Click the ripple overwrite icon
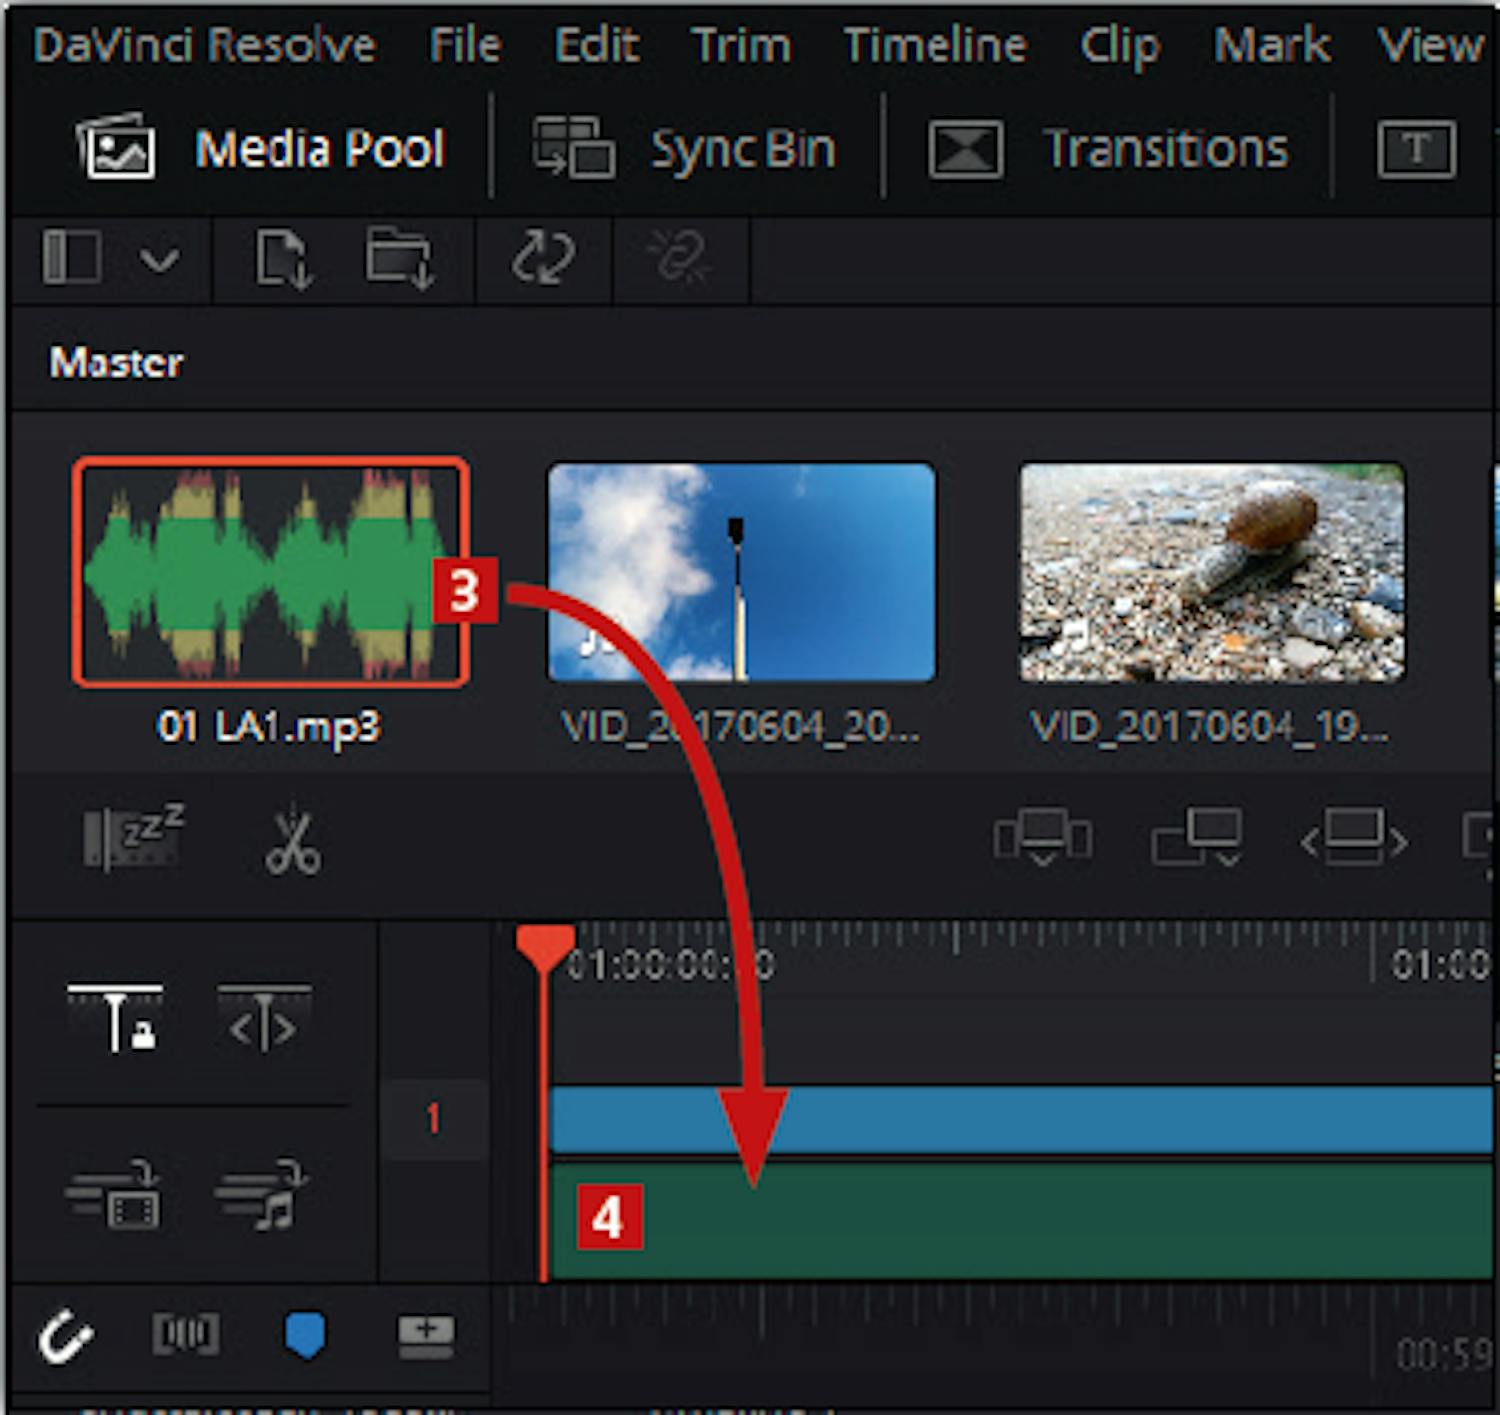Screen dimensions: 1500x1415 click(1353, 838)
